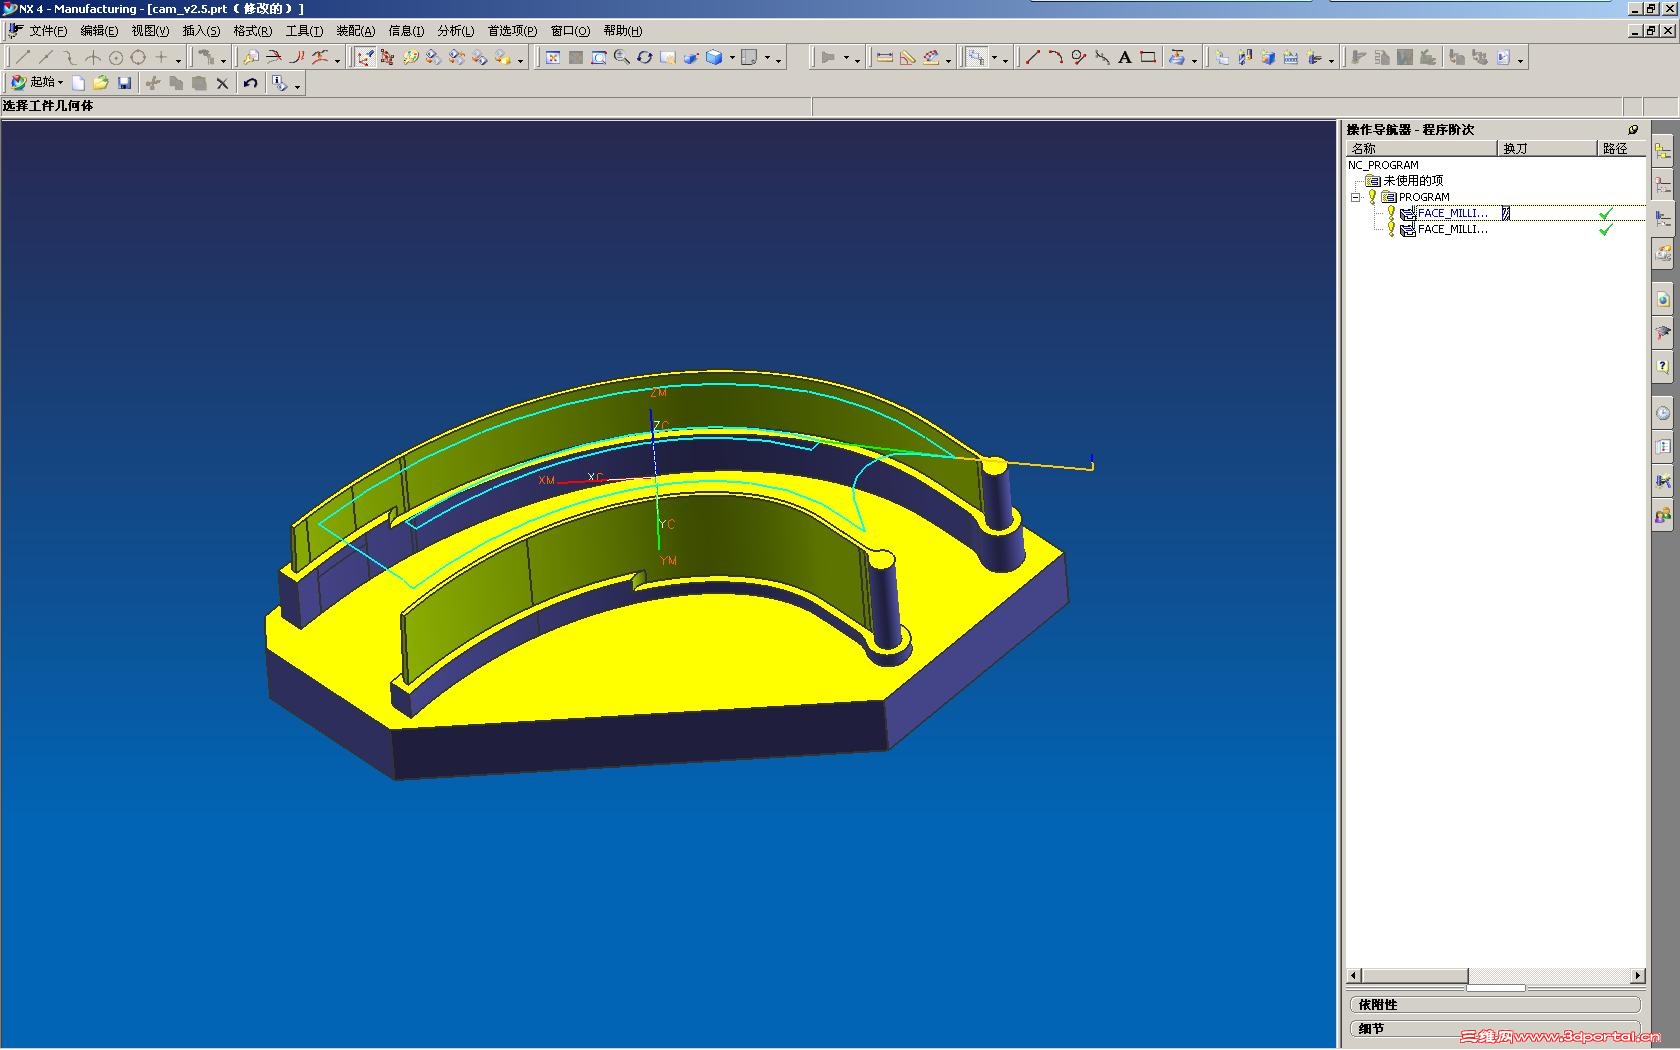Click the measure angle icon
Viewport: 1680px width, 1050px height.
(x=908, y=58)
